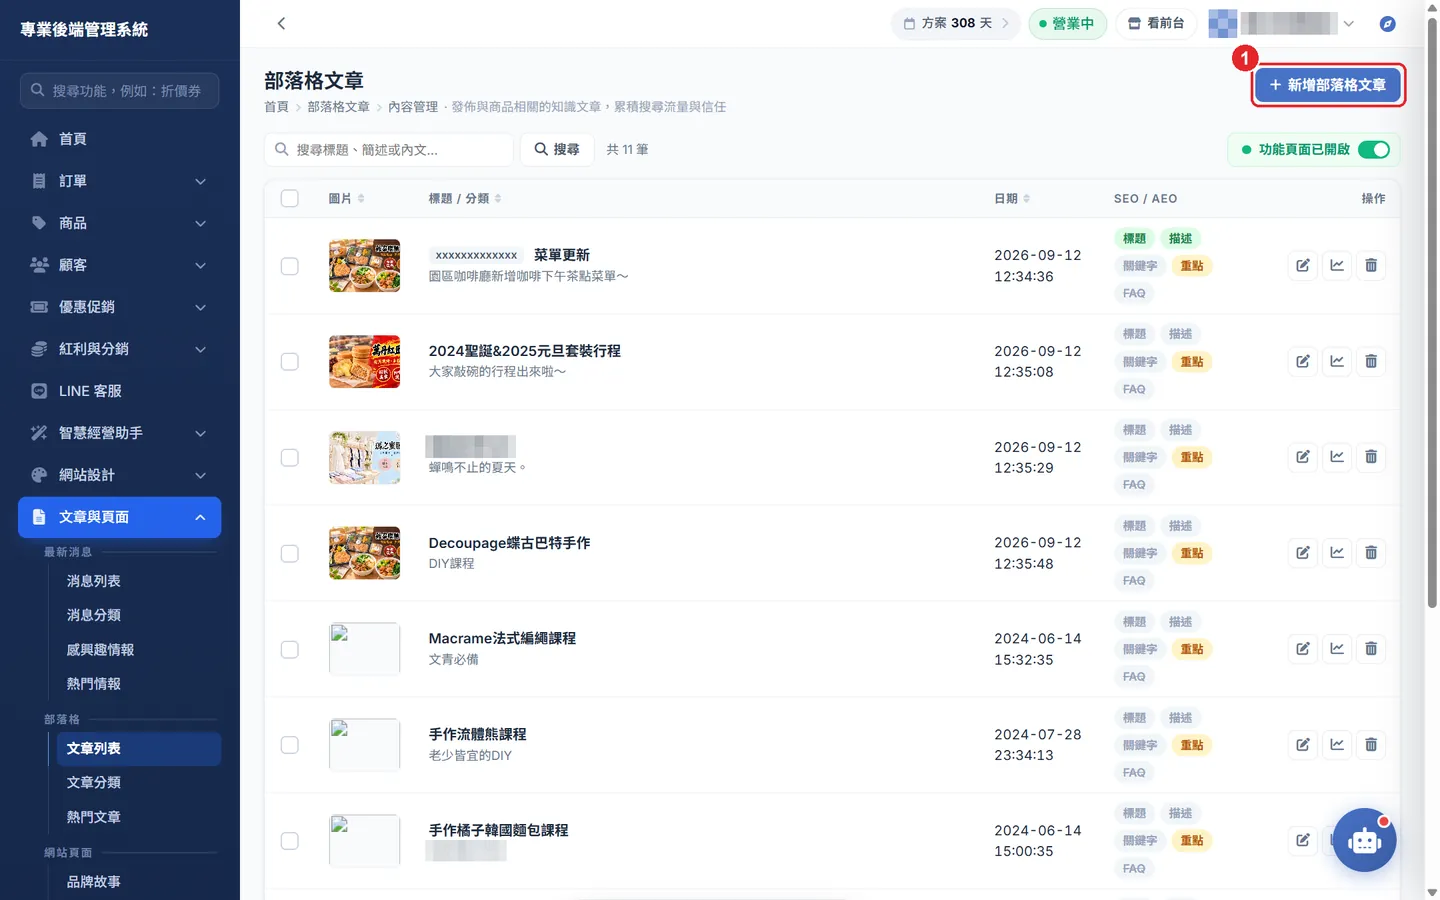Expand the 商品 sidebar menu
Image resolution: width=1440 pixels, height=900 pixels.
[120, 223]
